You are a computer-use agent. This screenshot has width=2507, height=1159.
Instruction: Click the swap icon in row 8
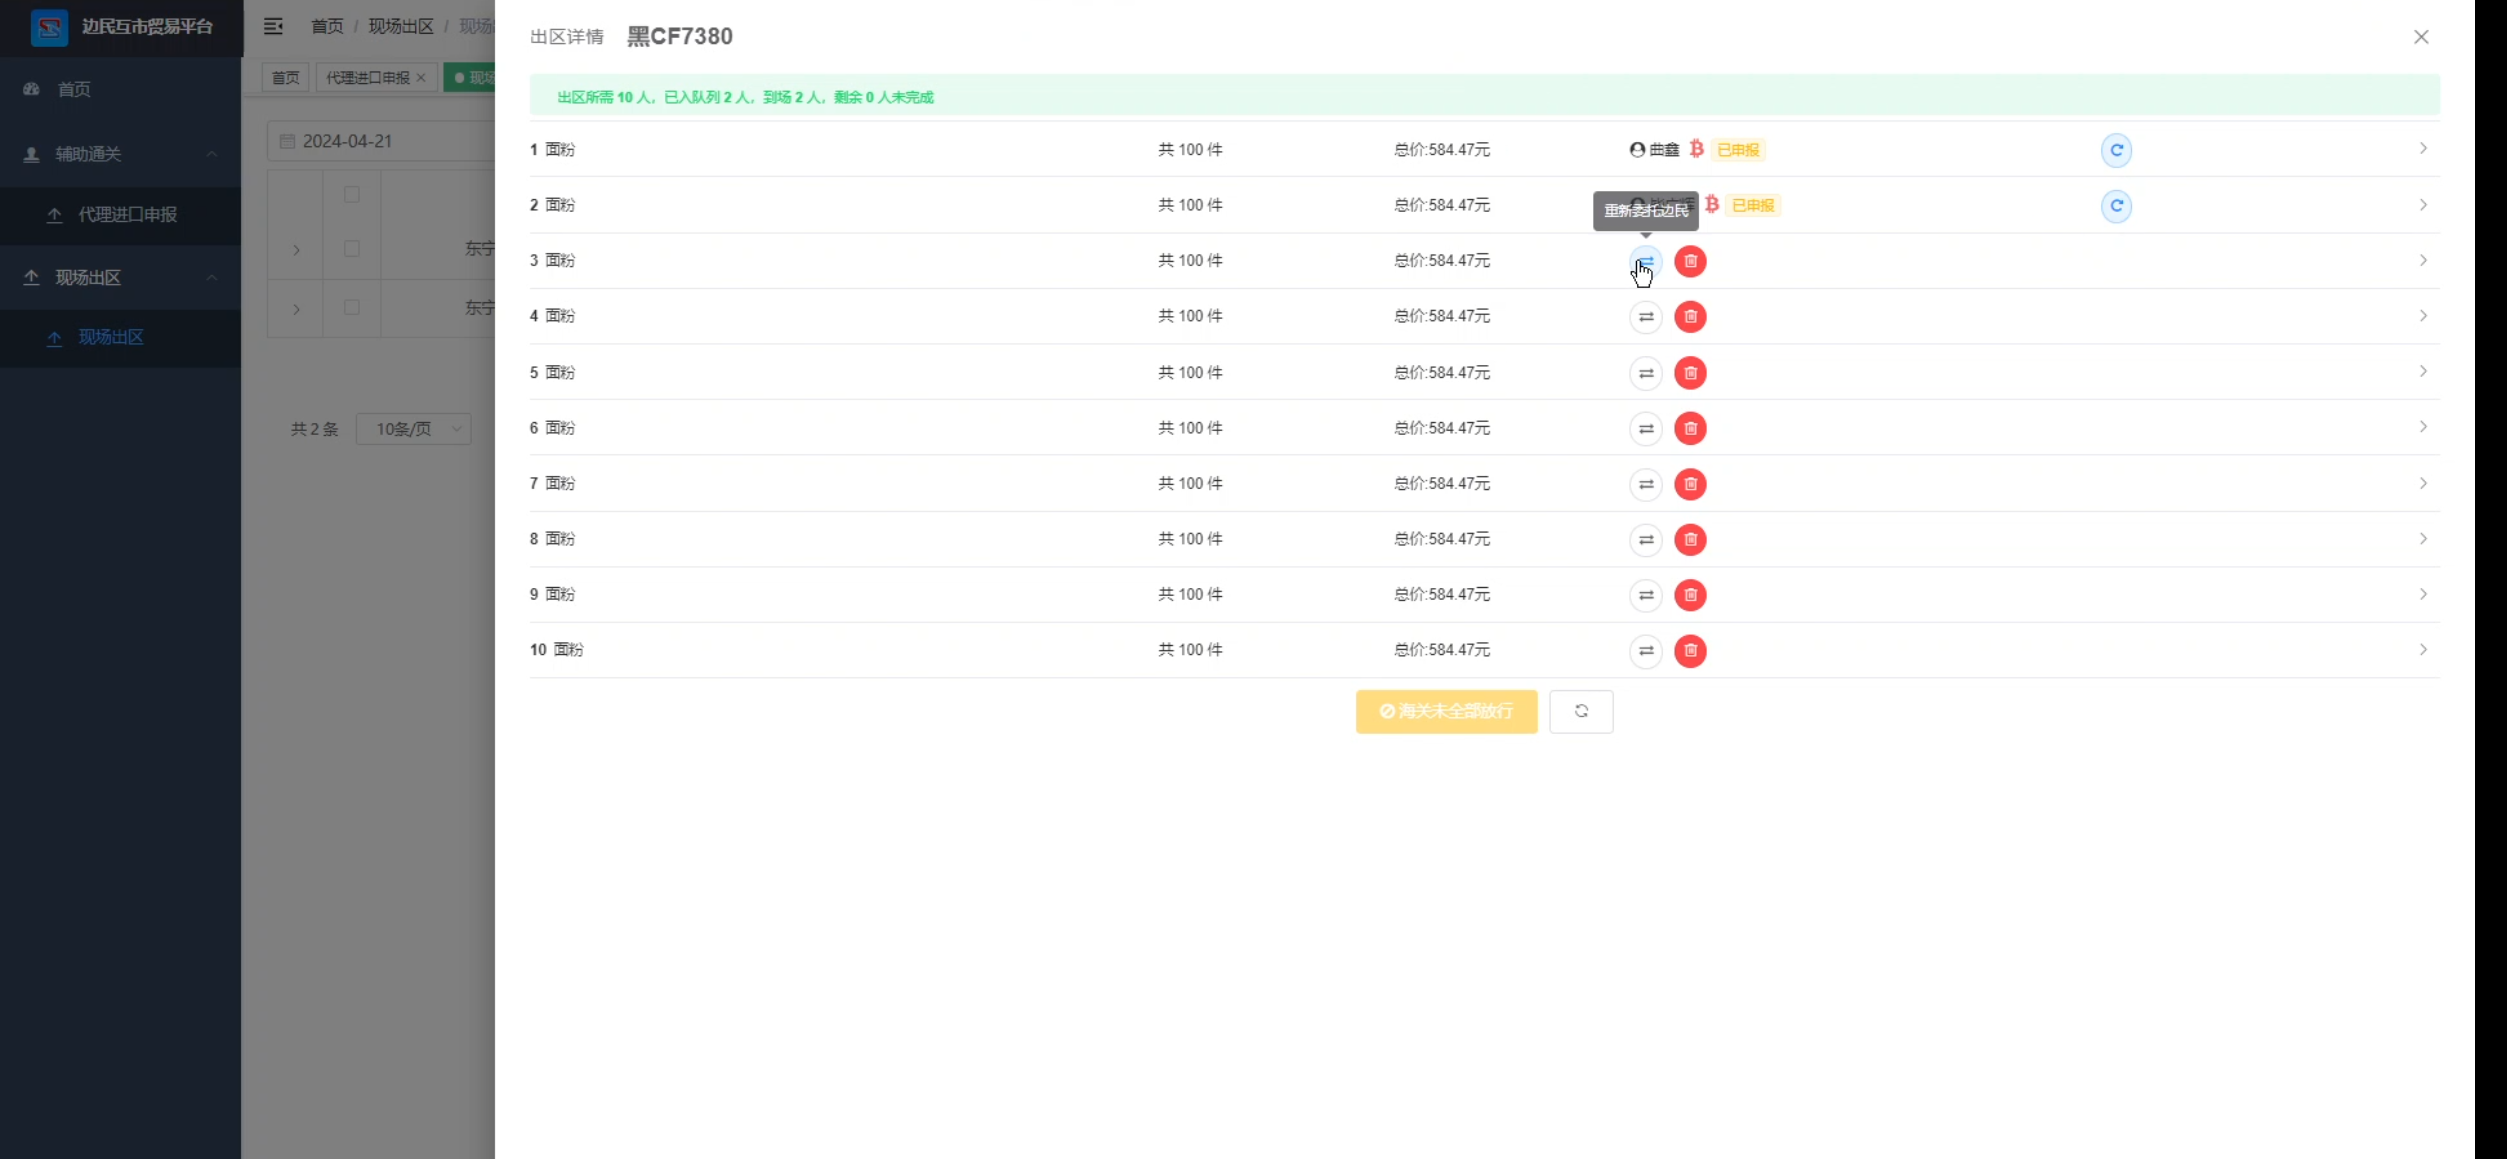[x=1645, y=540]
